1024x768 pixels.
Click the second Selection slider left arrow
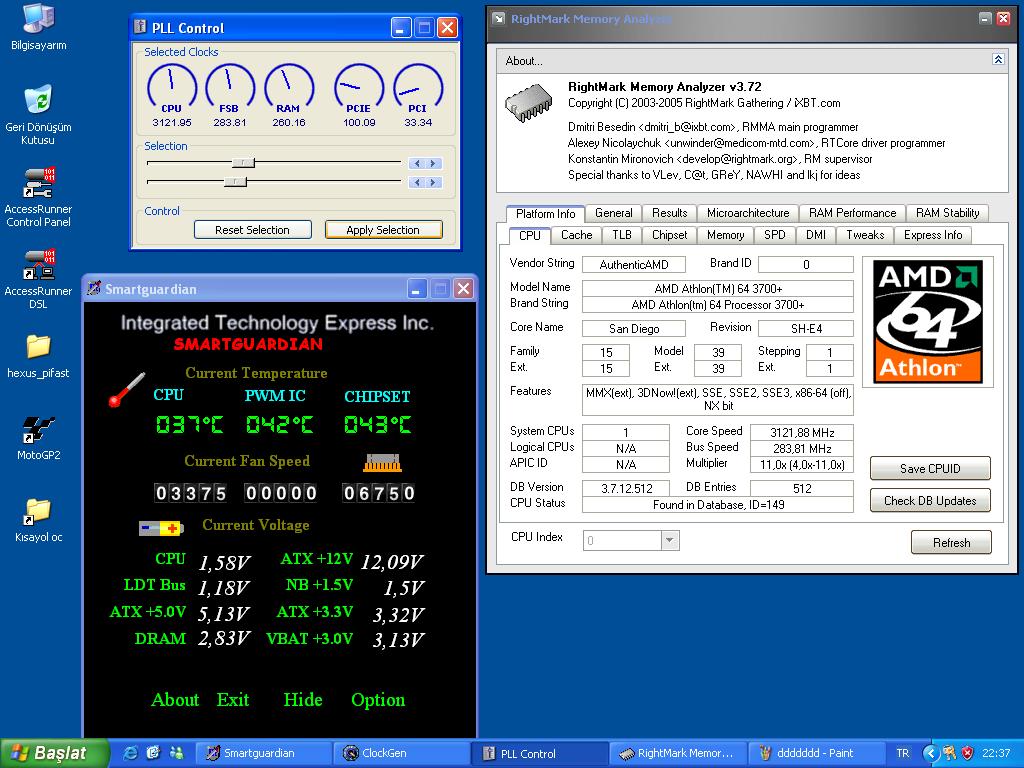tap(417, 182)
